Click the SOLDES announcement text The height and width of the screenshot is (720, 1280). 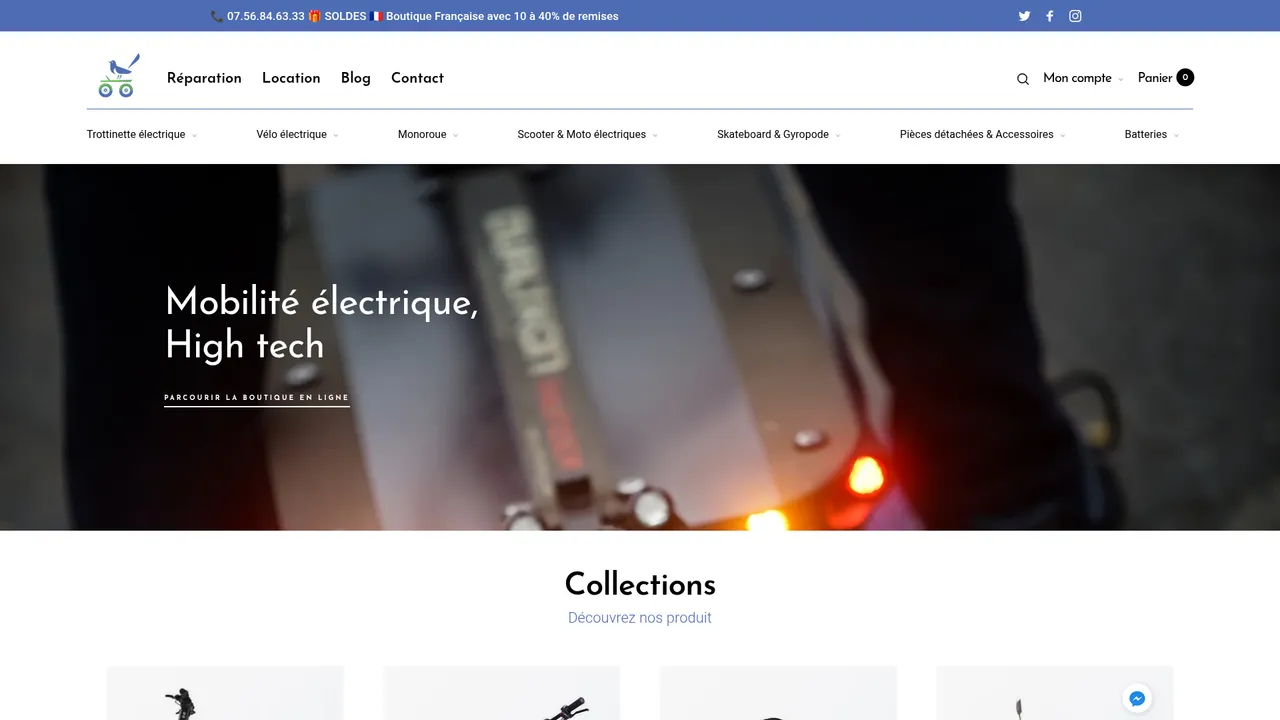click(x=345, y=16)
